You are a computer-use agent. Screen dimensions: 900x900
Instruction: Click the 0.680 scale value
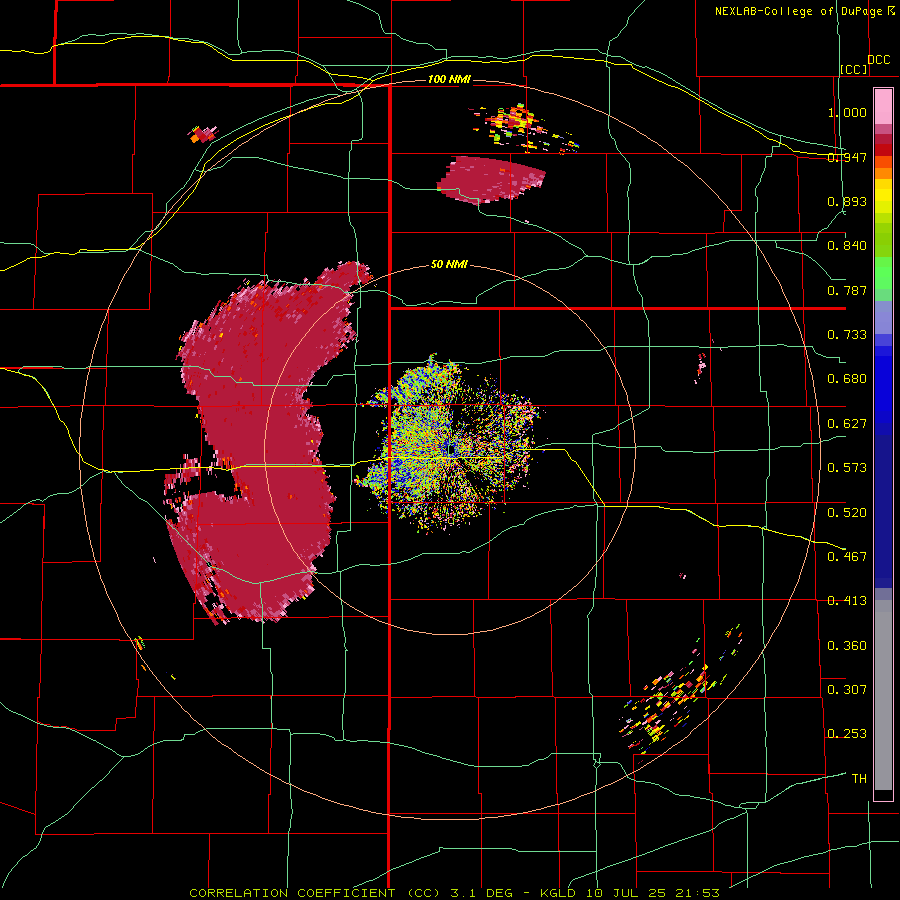[847, 379]
